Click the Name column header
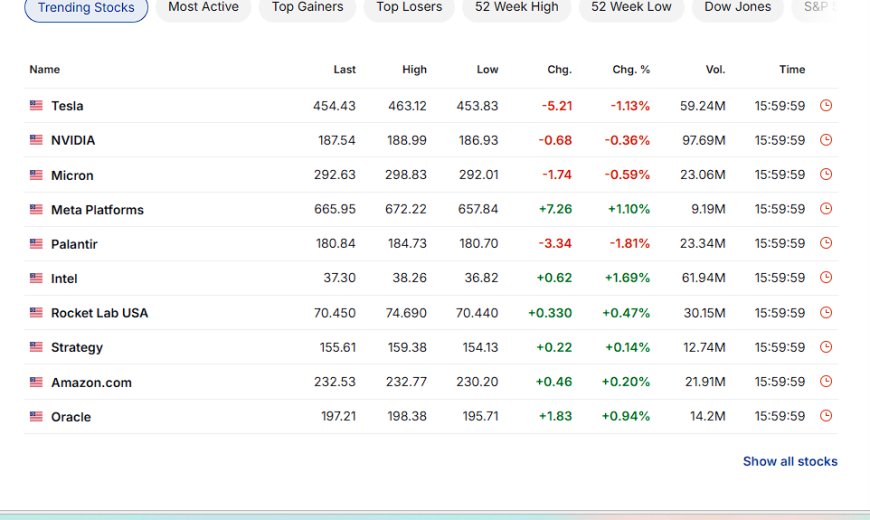Viewport: 870px width, 520px height. tap(44, 69)
